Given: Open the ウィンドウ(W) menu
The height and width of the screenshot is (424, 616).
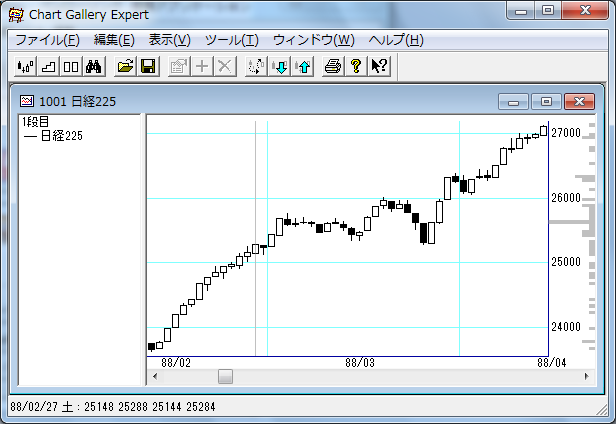Looking at the screenshot, I should [314, 40].
